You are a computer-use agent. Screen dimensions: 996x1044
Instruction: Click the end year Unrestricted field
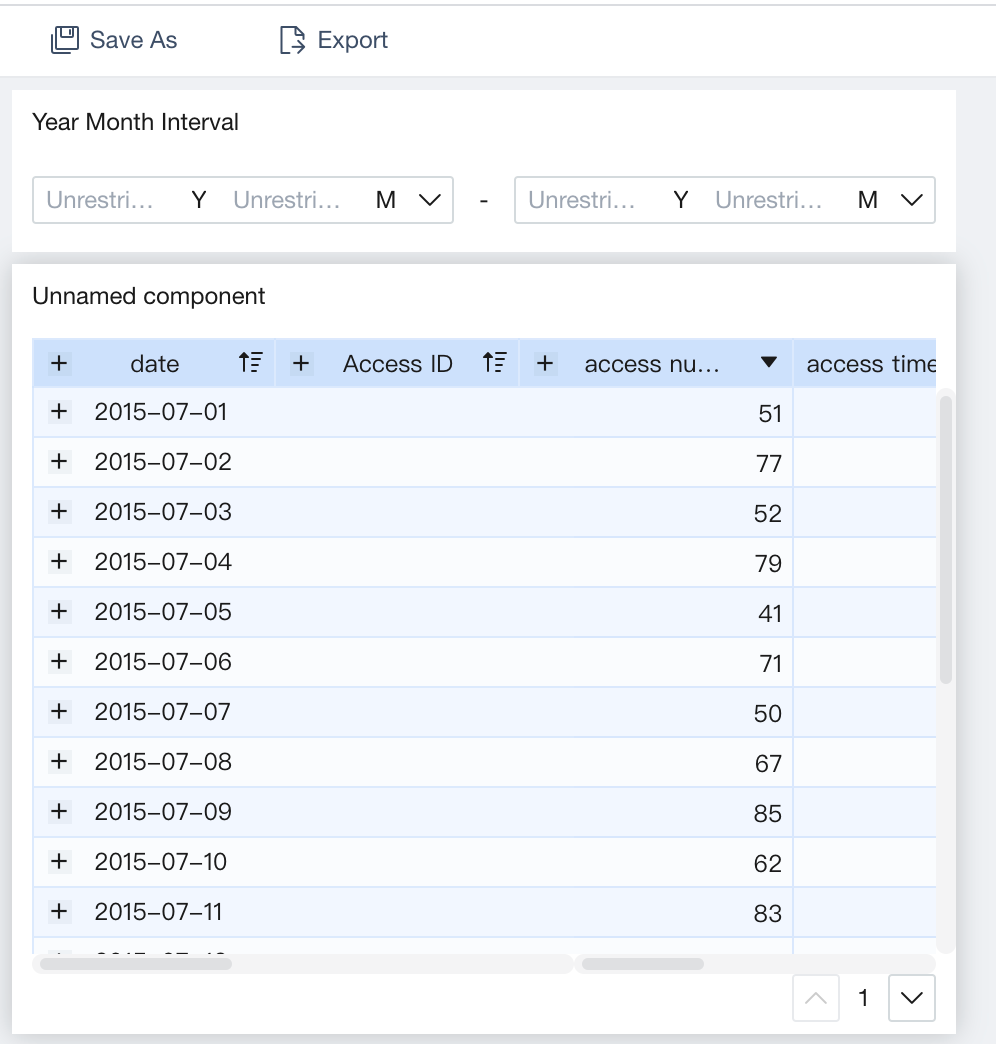coord(582,200)
